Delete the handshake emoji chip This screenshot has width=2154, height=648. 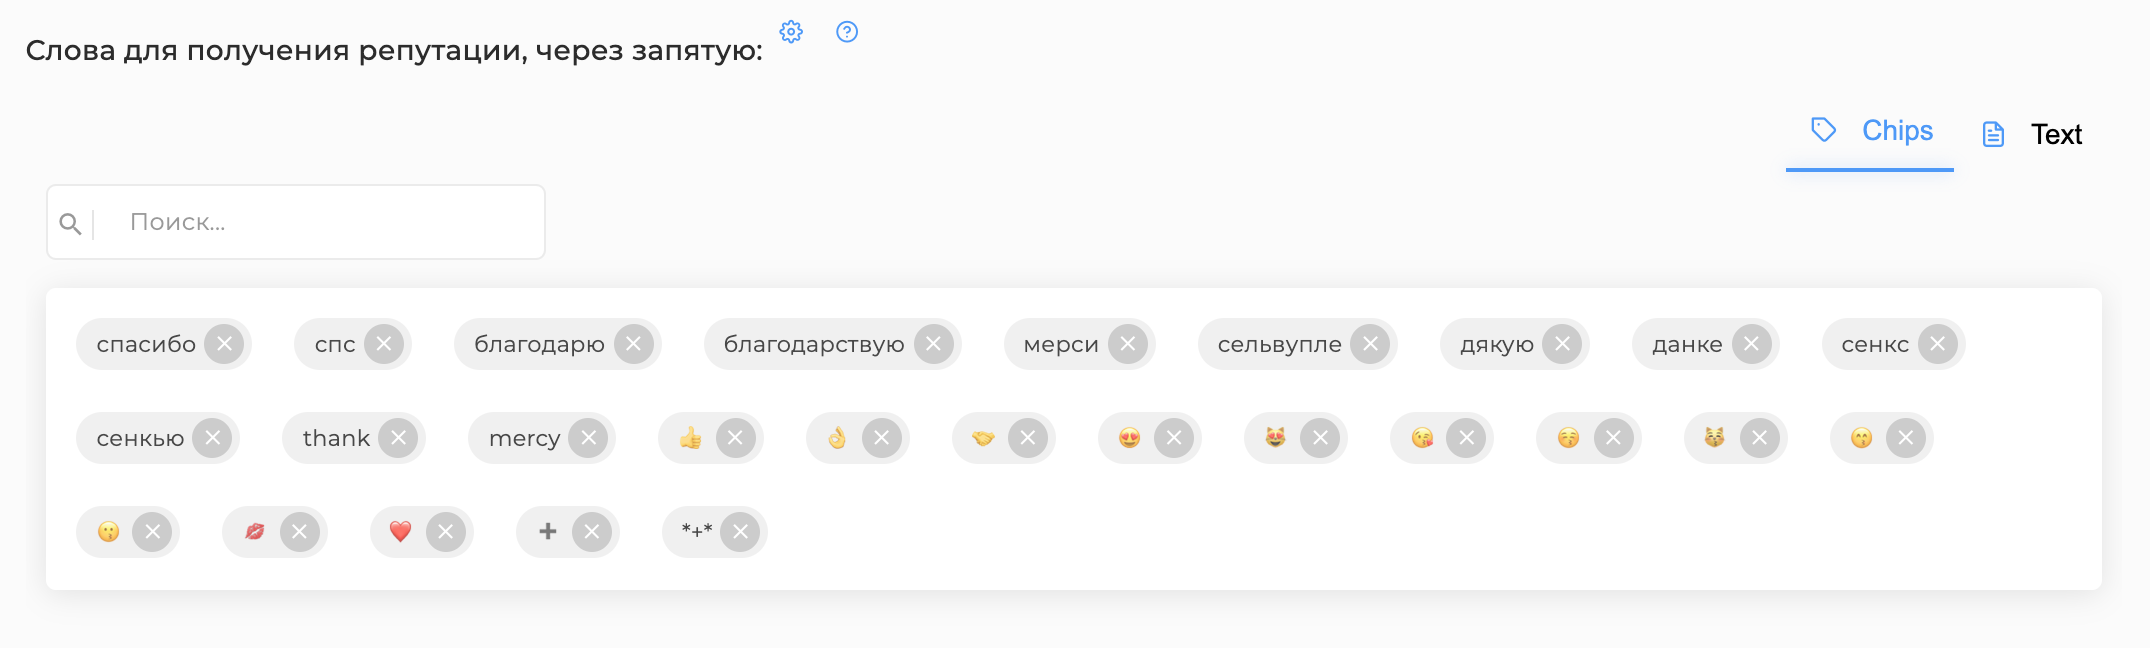click(x=1028, y=438)
